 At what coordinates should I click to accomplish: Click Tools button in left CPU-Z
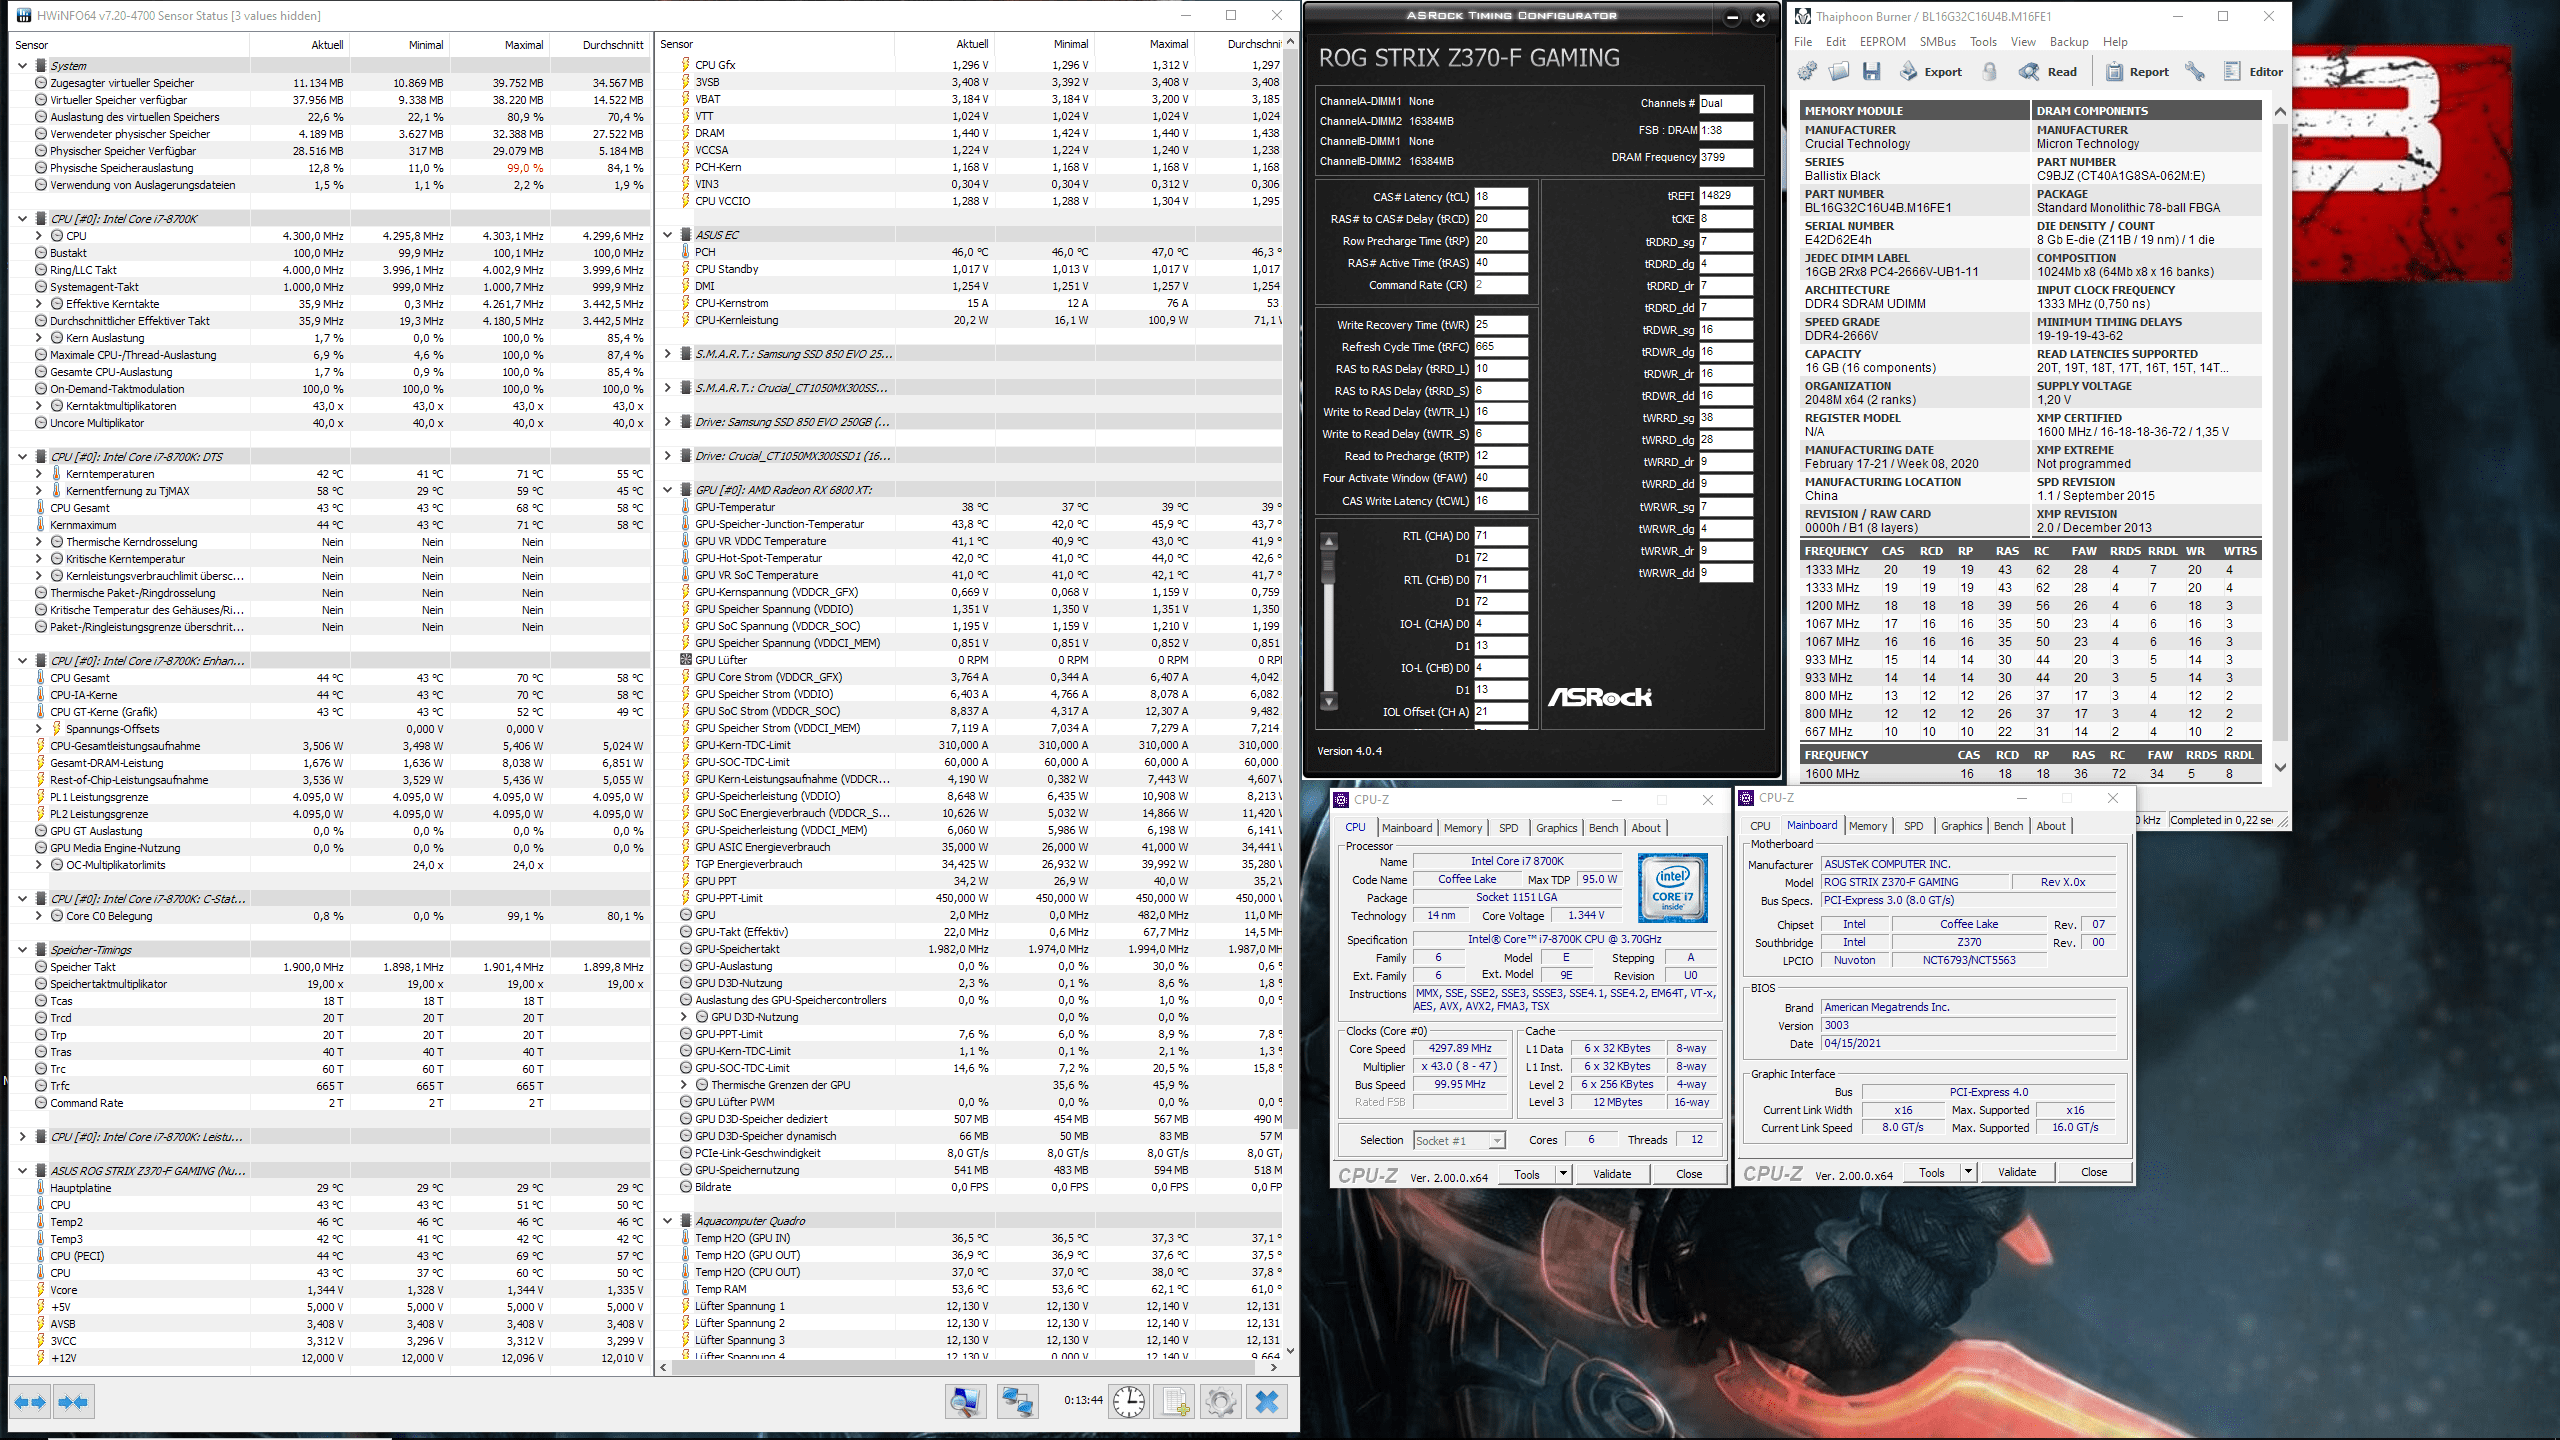(1527, 1174)
